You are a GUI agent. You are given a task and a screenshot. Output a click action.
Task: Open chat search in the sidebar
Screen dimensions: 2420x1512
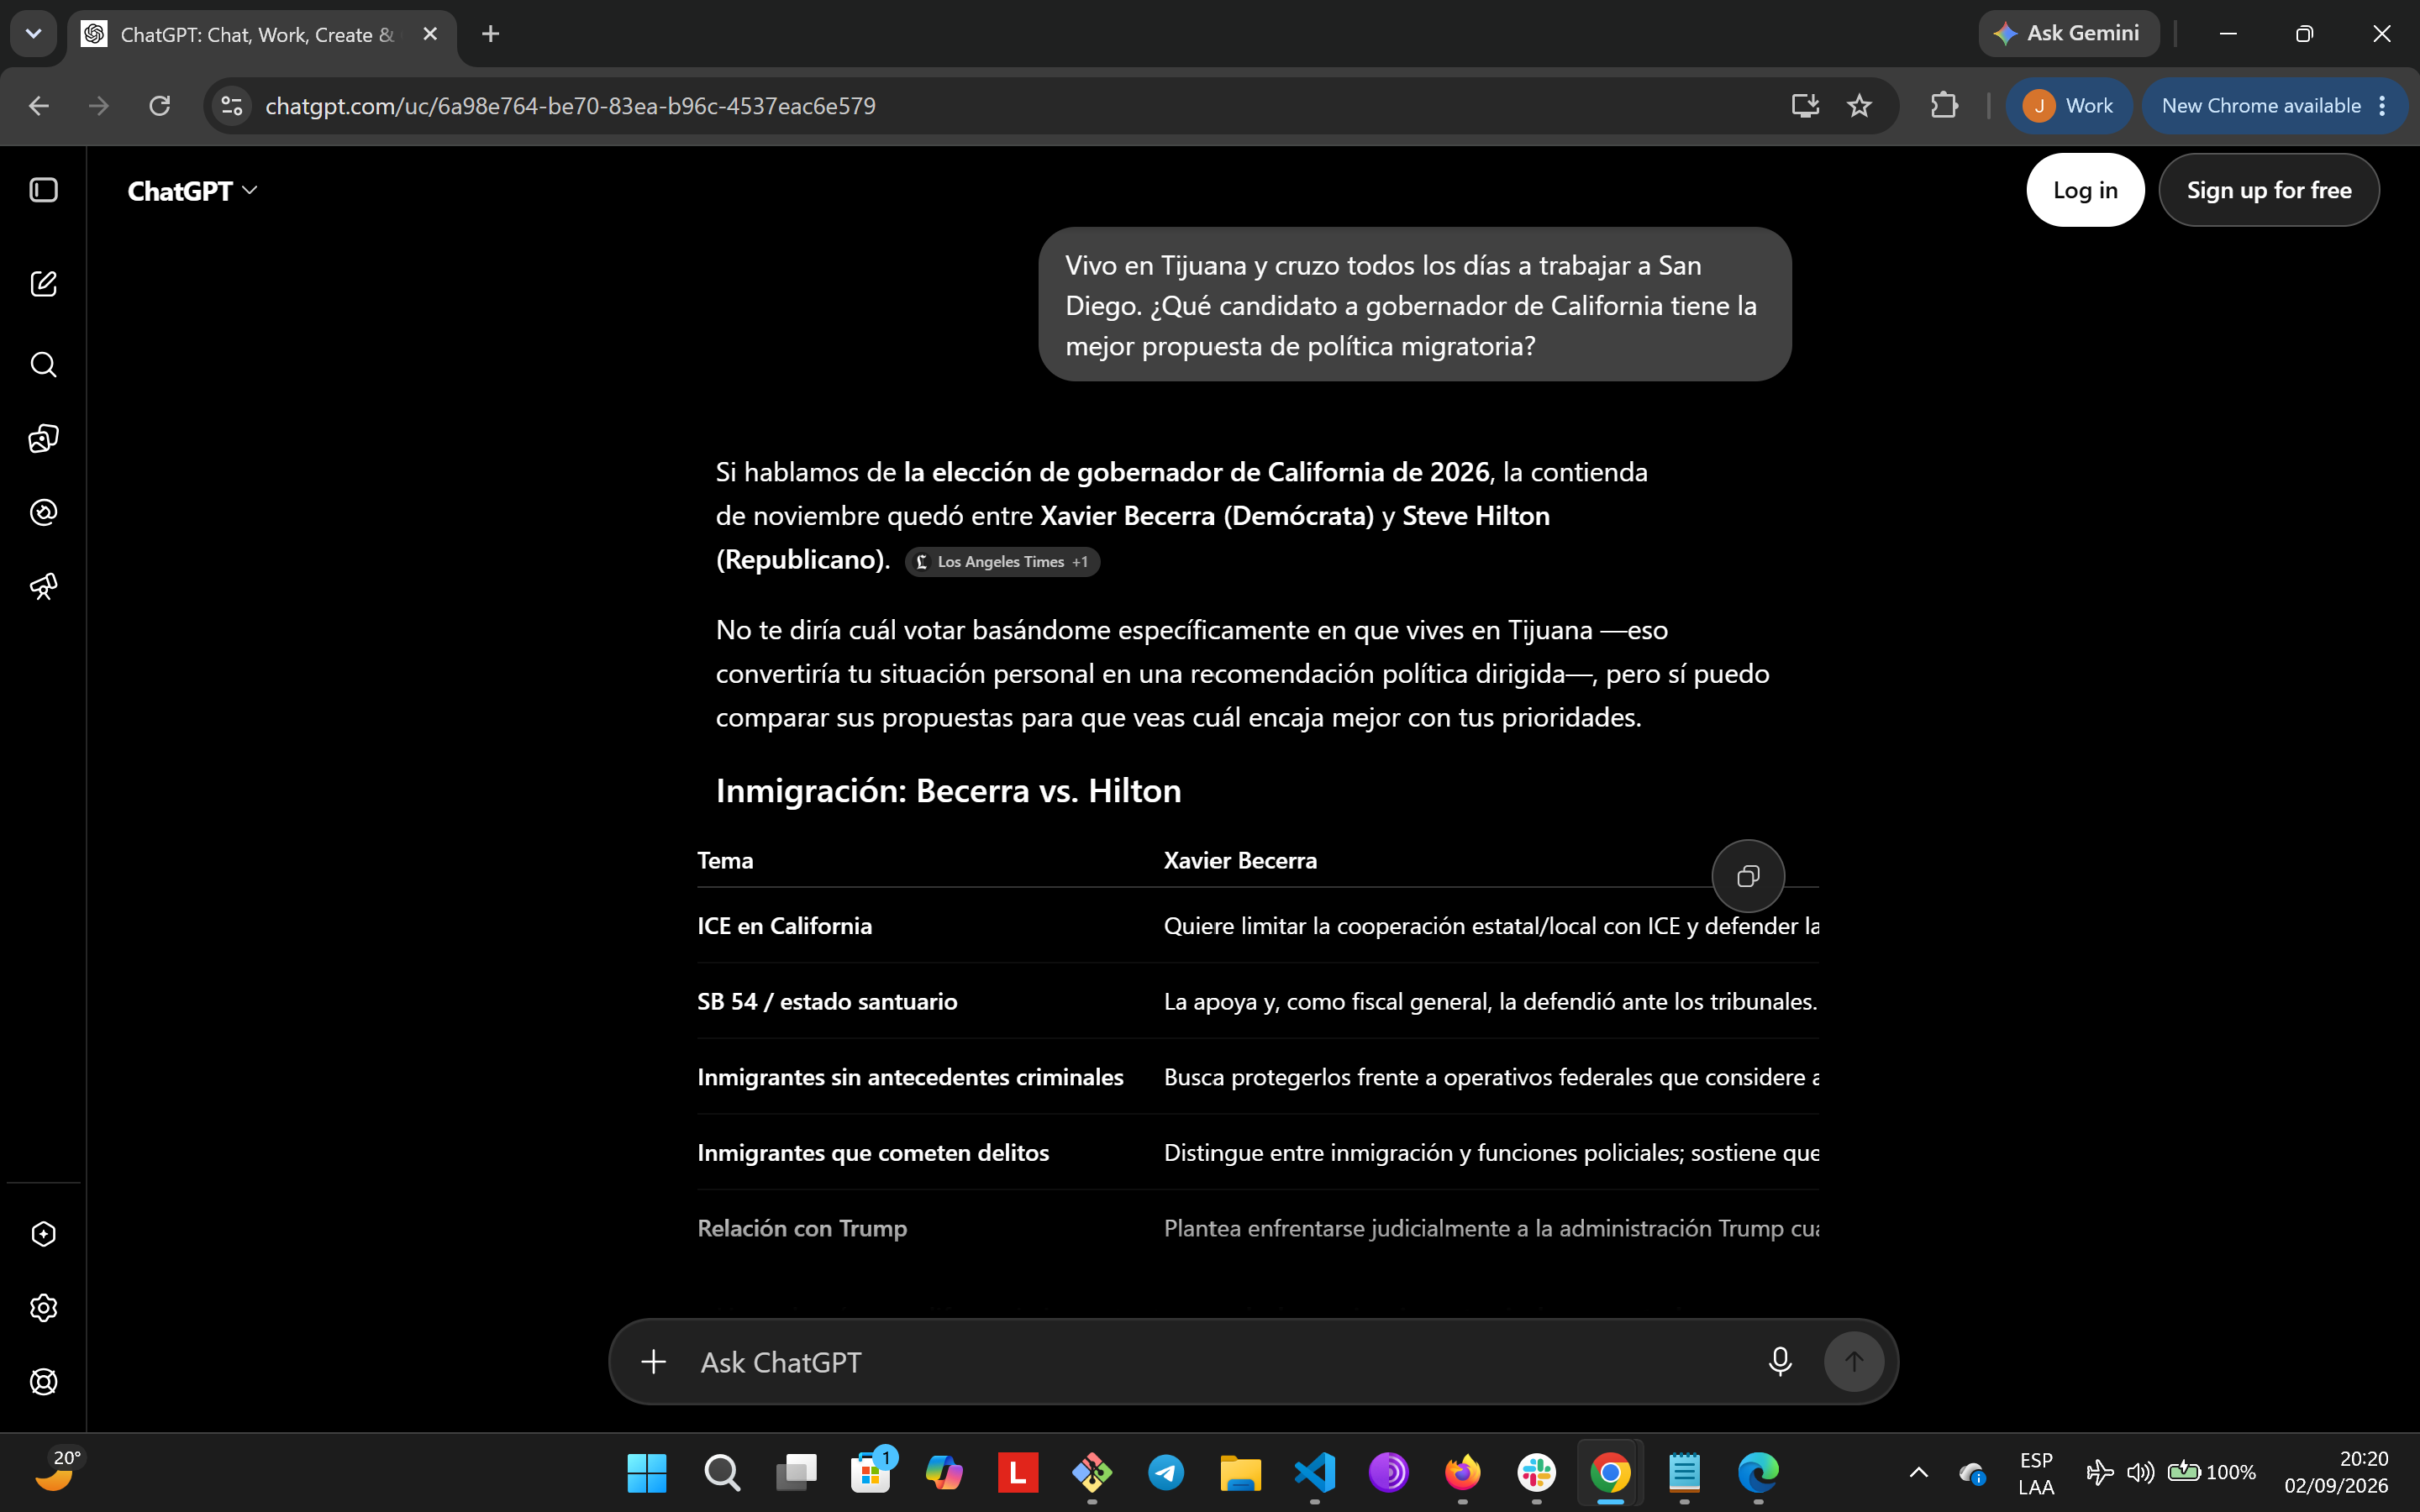44,364
